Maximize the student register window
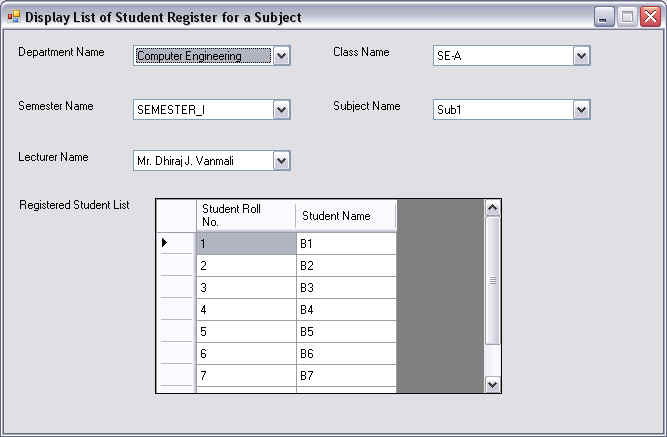667x437 pixels. click(626, 17)
